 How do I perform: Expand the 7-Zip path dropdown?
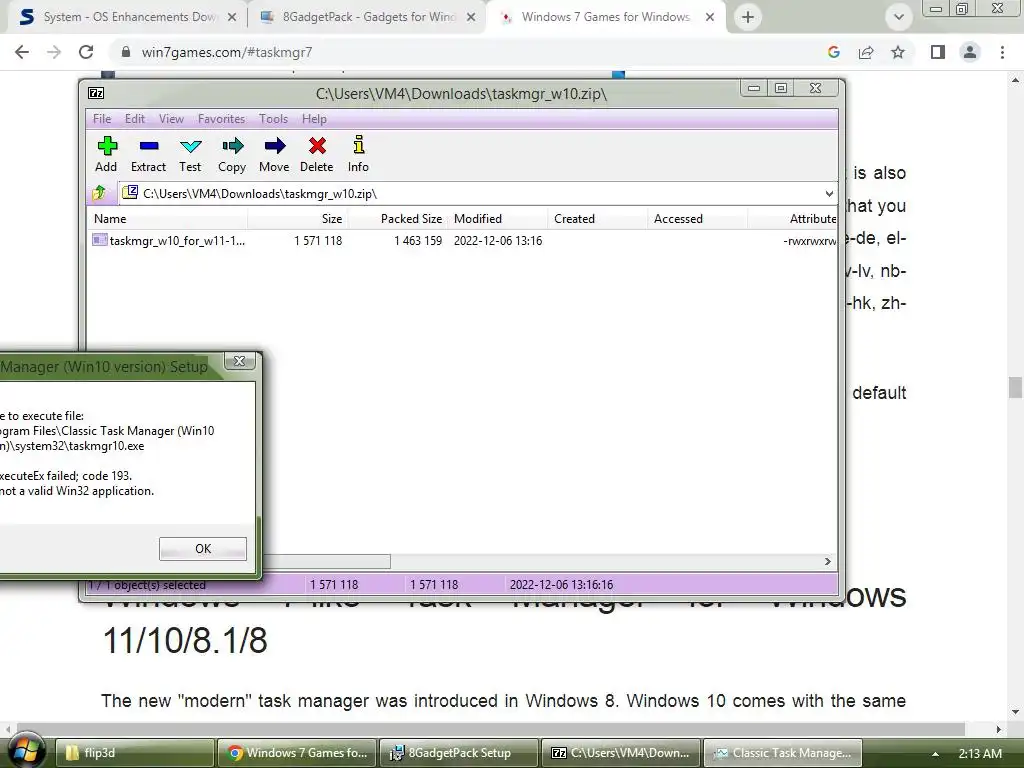tap(829, 193)
